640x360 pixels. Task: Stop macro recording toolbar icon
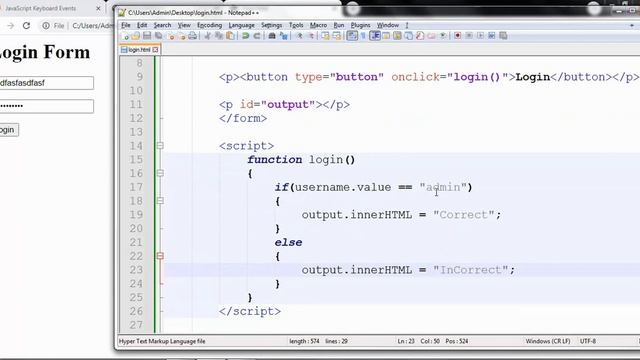point(469,36)
